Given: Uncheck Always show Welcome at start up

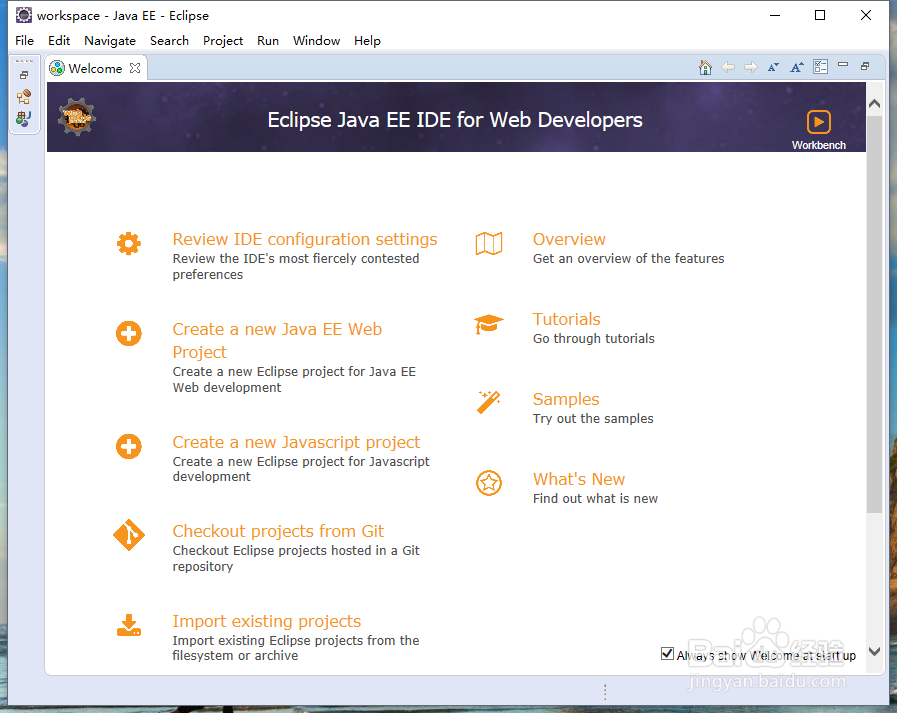Looking at the screenshot, I should pyautogui.click(x=667, y=653).
